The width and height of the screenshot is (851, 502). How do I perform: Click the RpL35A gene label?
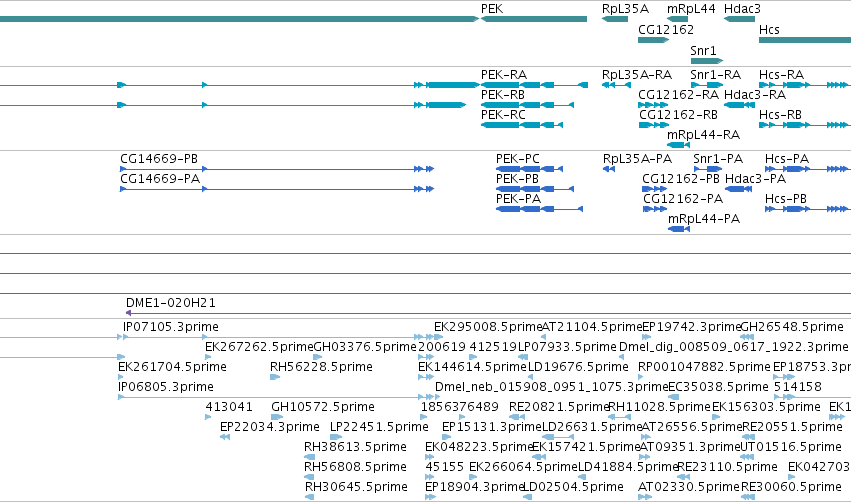[x=625, y=9]
